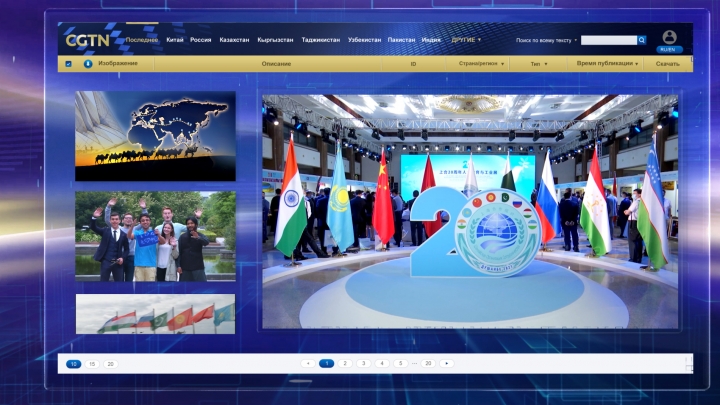
Task: Click the blue info icon beside Изображение
Action: click(88, 63)
